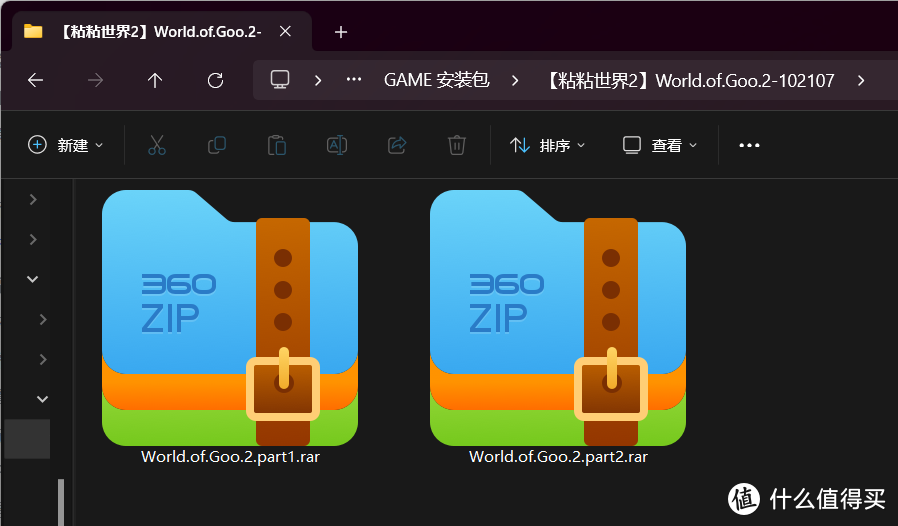The height and width of the screenshot is (526, 898).
Task: Switch to the 【粘粘世界2】World.of.Goo.2- tab
Action: (162, 32)
